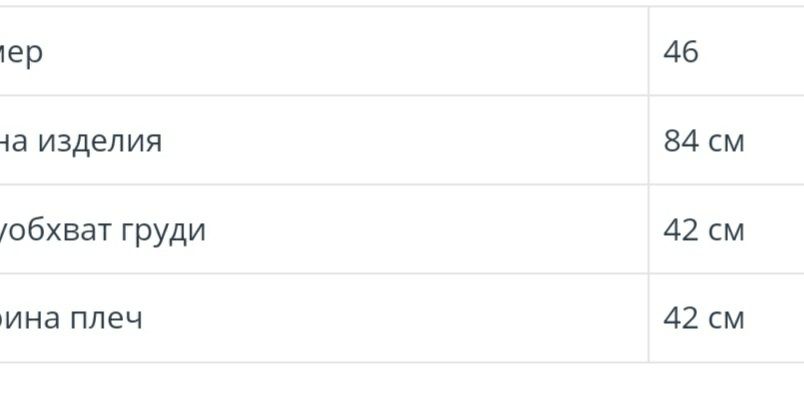The image size is (804, 413).
Task: Click the number 42 in the 'плеч' row
Action: pyautogui.click(x=680, y=319)
